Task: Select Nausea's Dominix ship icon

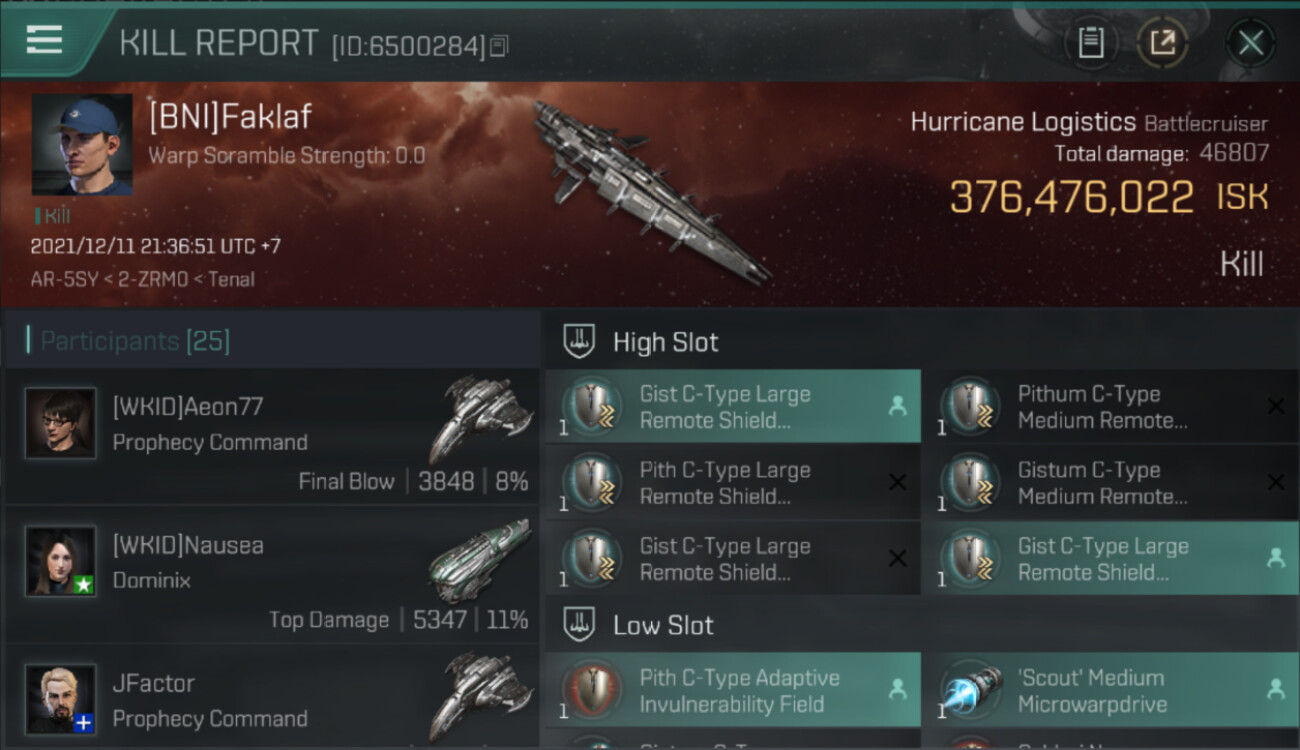Action: tap(481, 560)
